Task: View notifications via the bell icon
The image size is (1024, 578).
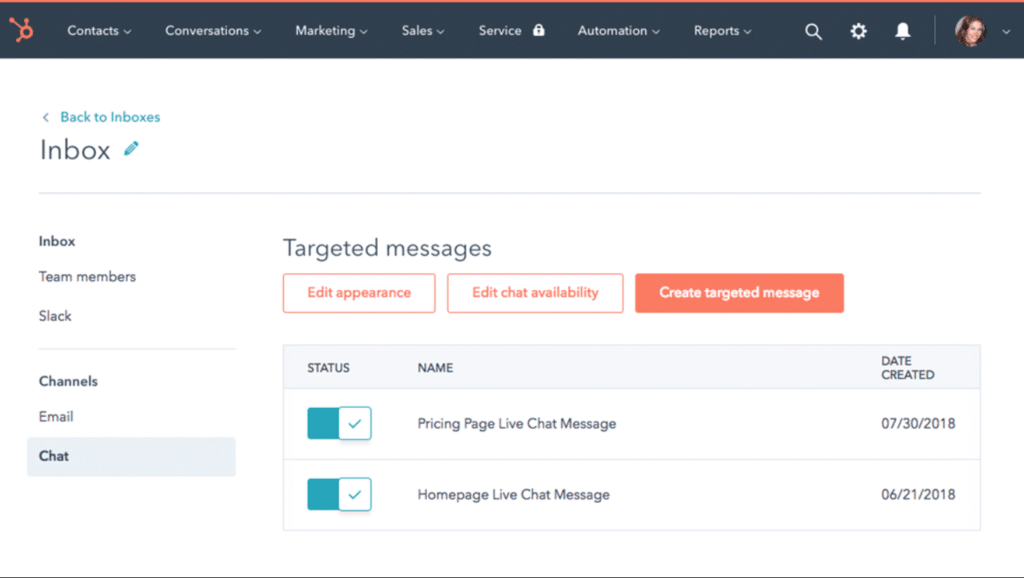Action: 902,31
